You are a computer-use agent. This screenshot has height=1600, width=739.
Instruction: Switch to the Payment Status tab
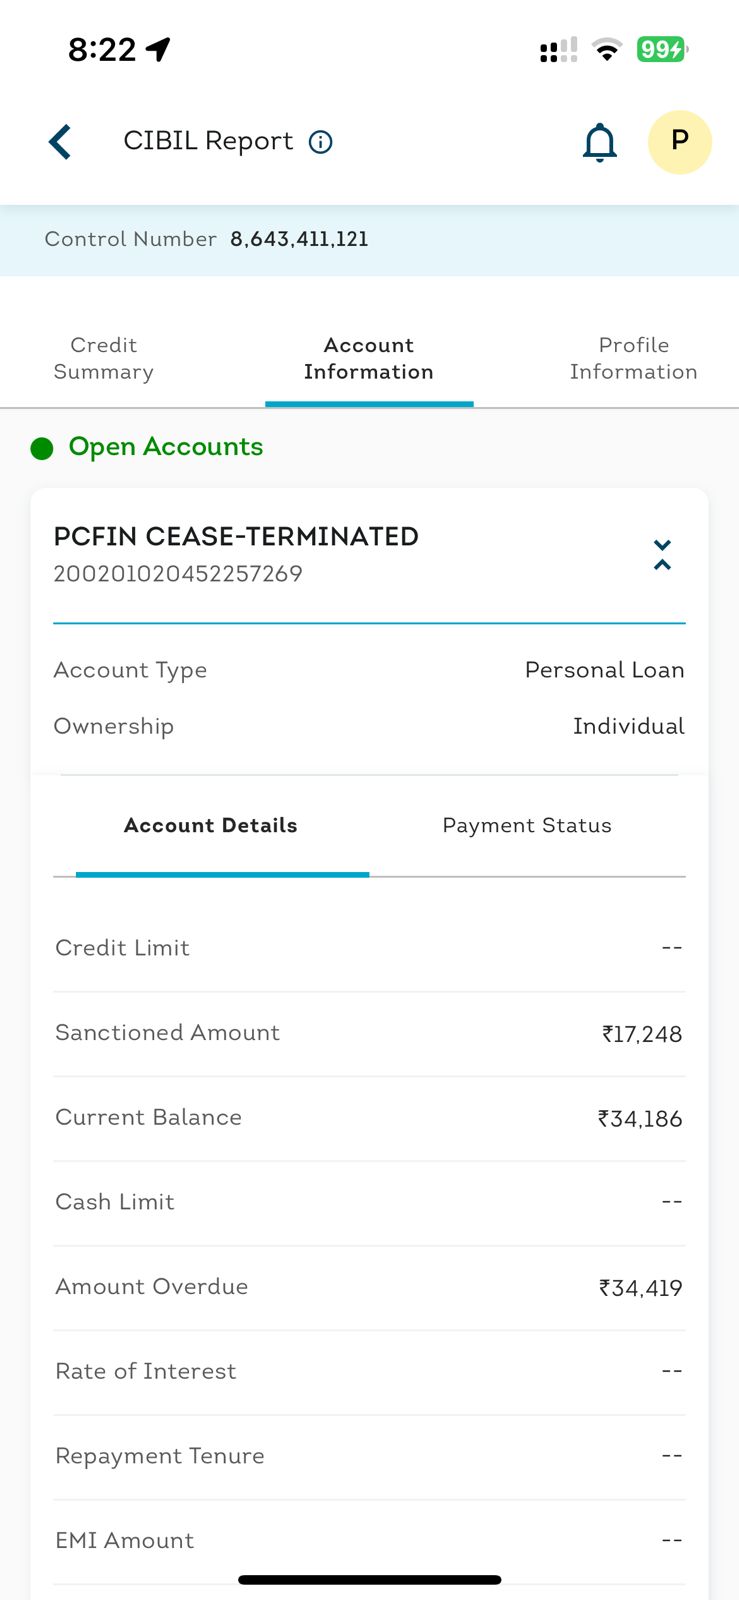coord(527,826)
